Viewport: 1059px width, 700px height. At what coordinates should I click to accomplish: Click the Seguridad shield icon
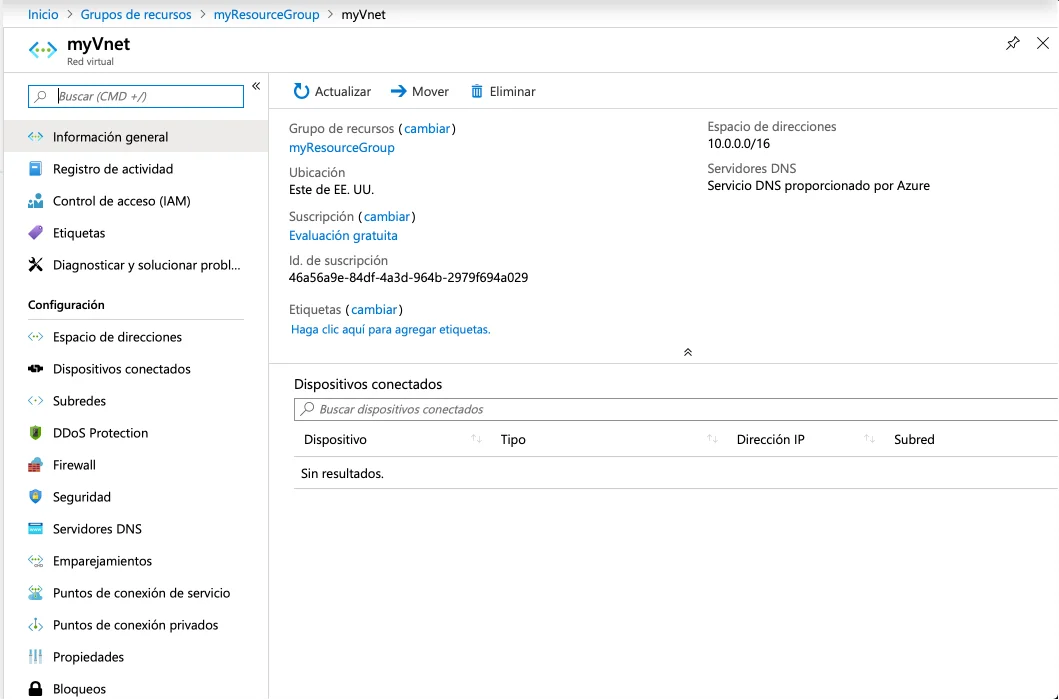[35, 497]
